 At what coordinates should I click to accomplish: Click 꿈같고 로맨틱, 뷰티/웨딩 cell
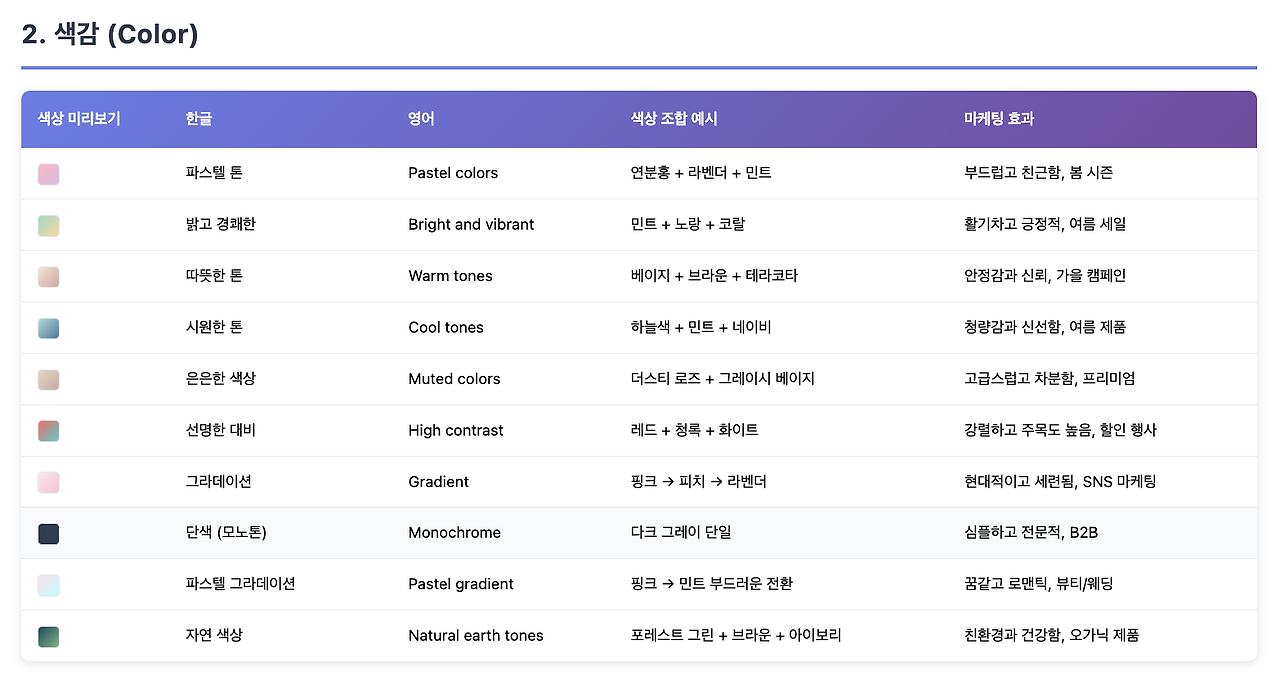pyautogui.click(x=1039, y=584)
